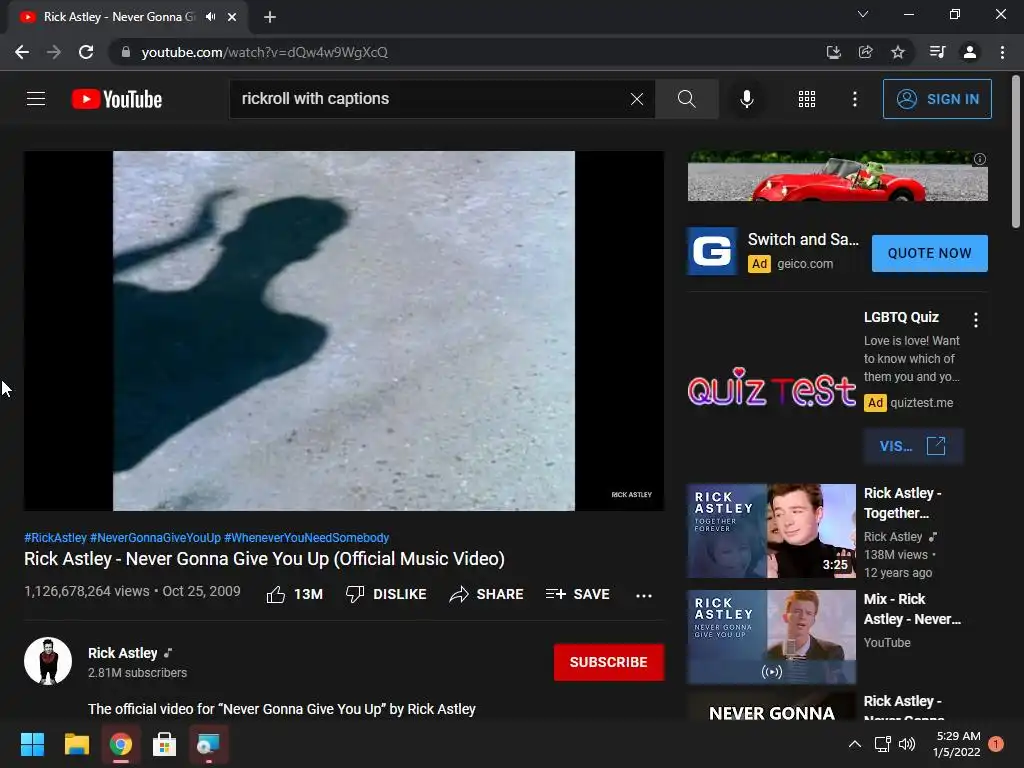Open the Rick Astley channel name link
The height and width of the screenshot is (768, 1024).
coord(123,653)
